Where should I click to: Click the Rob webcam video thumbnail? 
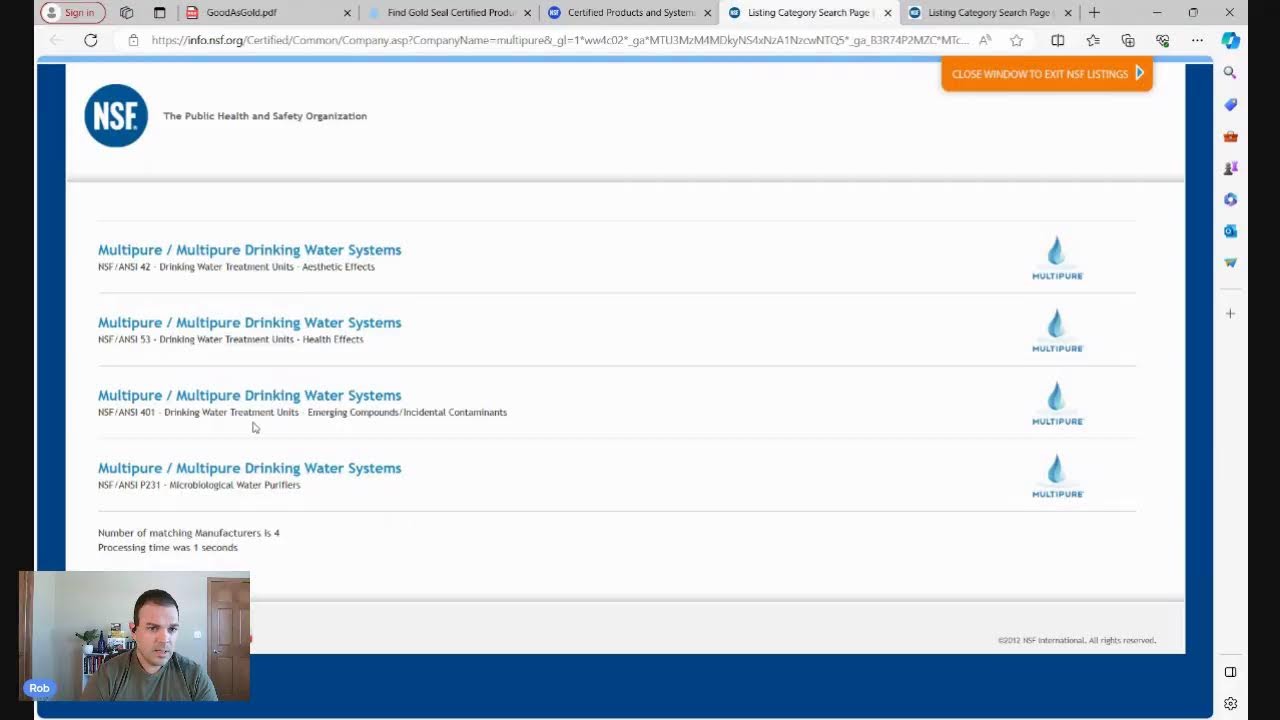tap(134, 636)
